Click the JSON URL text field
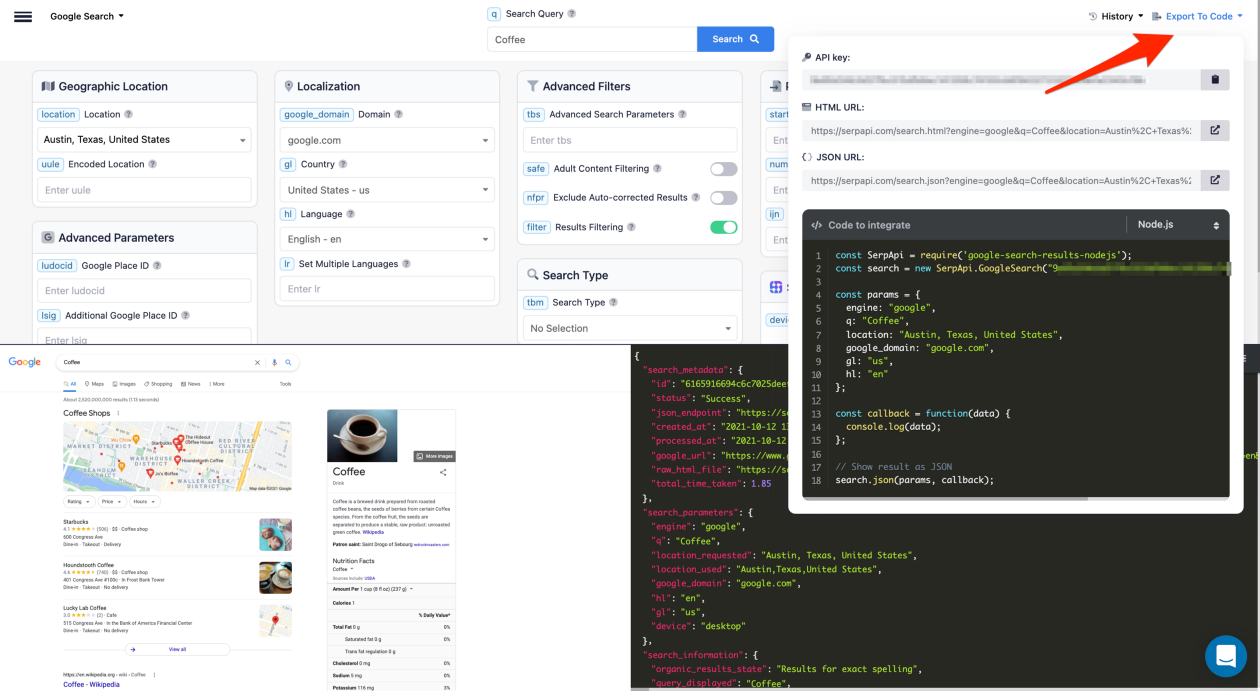Image resolution: width=1260 pixels, height=691 pixels. 1001,180
